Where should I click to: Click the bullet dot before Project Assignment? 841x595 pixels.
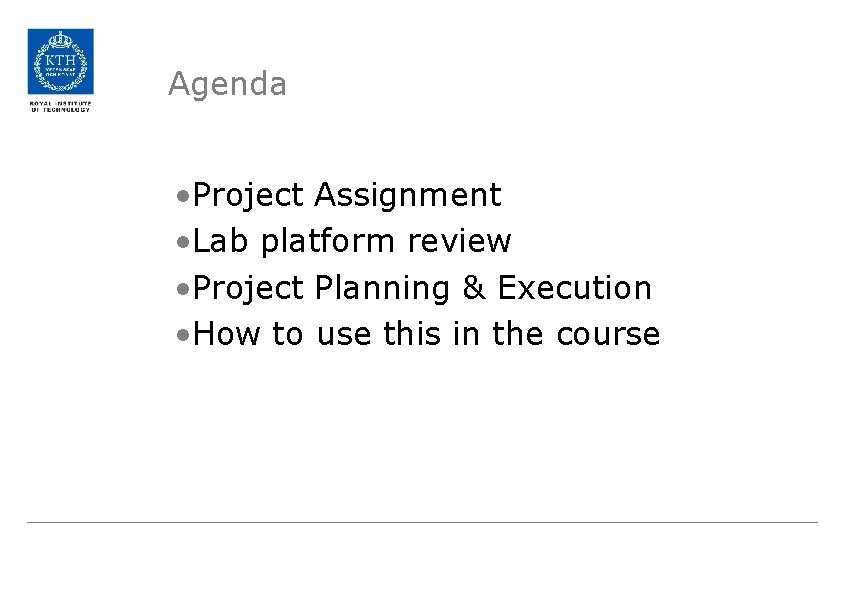pyautogui.click(x=180, y=196)
